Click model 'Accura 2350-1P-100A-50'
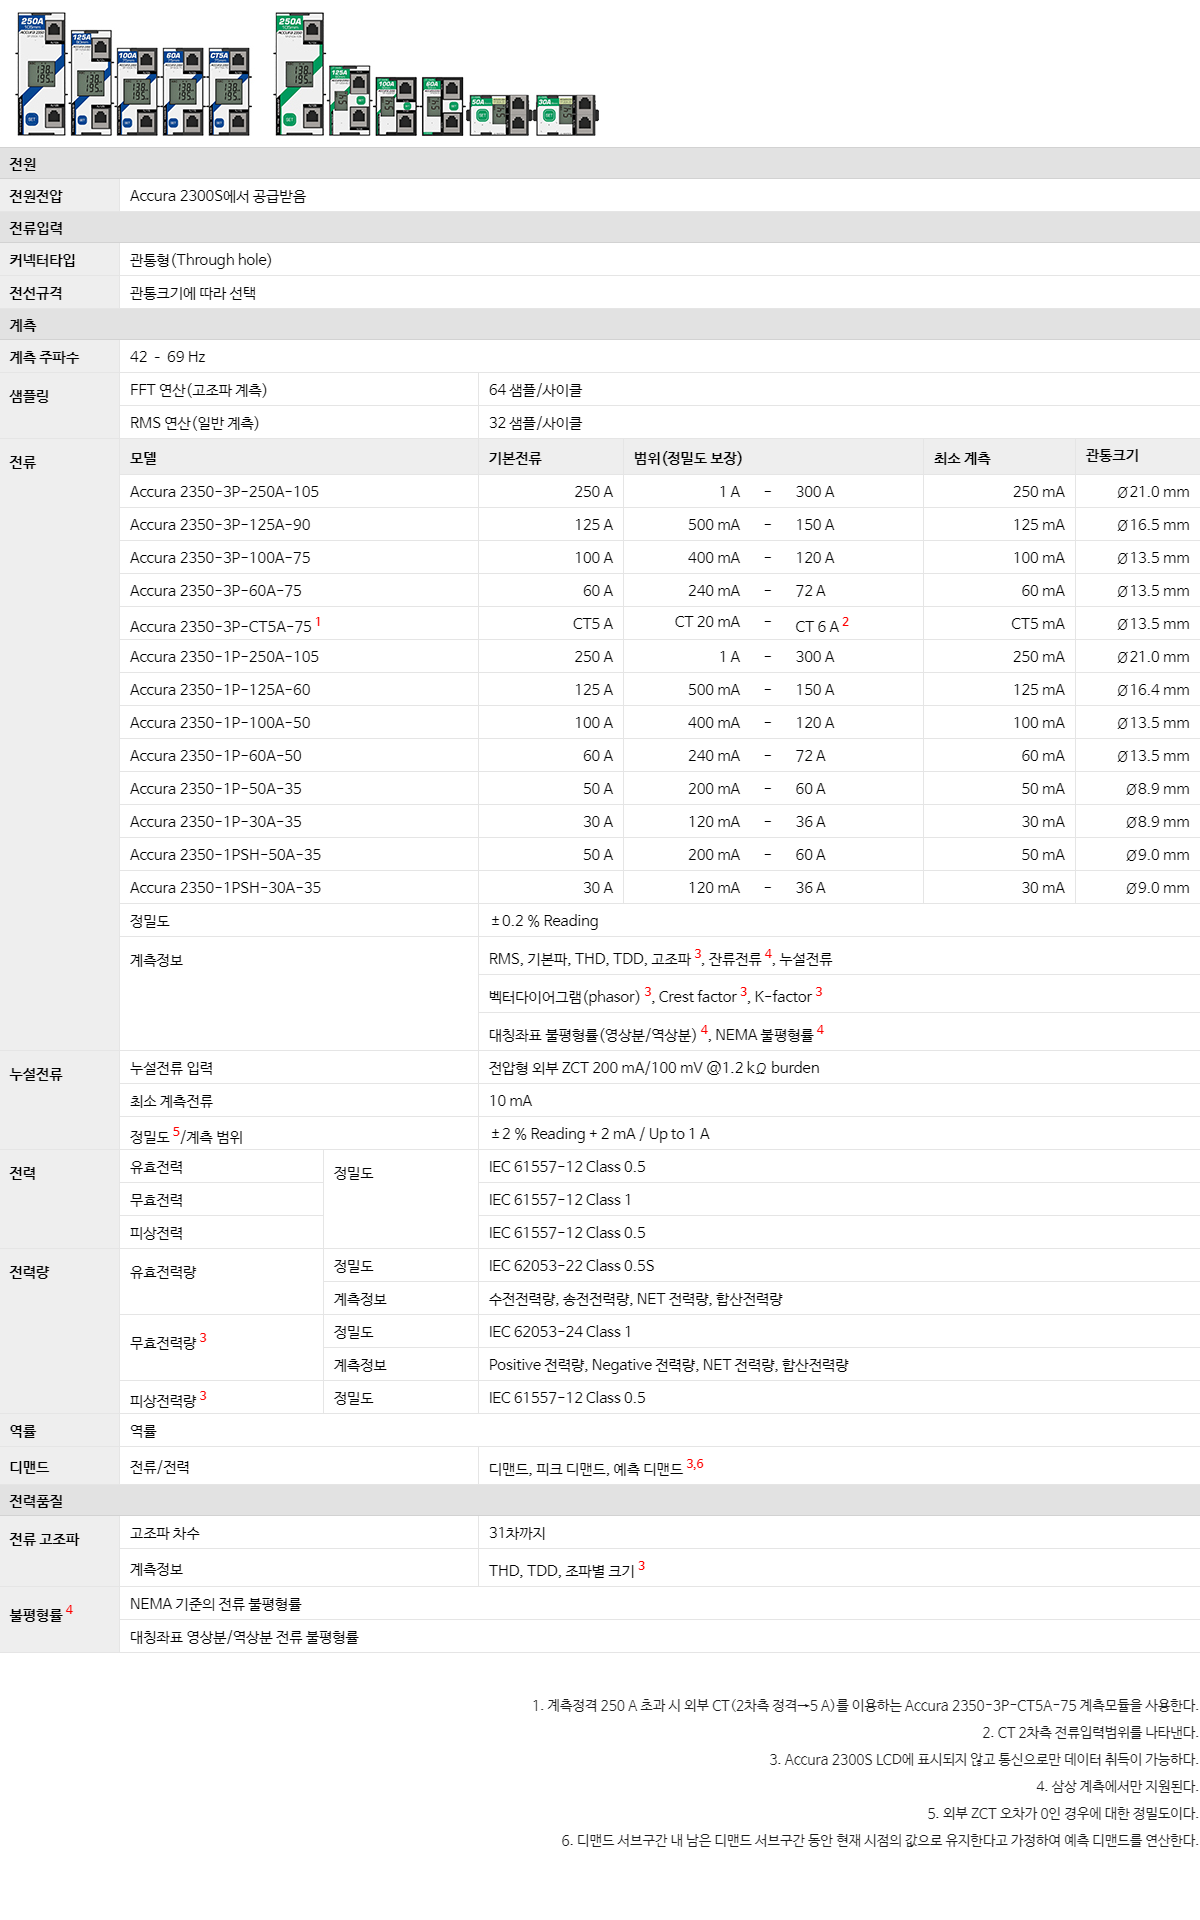Viewport: 1200px width, 1920px height. pyautogui.click(x=220, y=723)
